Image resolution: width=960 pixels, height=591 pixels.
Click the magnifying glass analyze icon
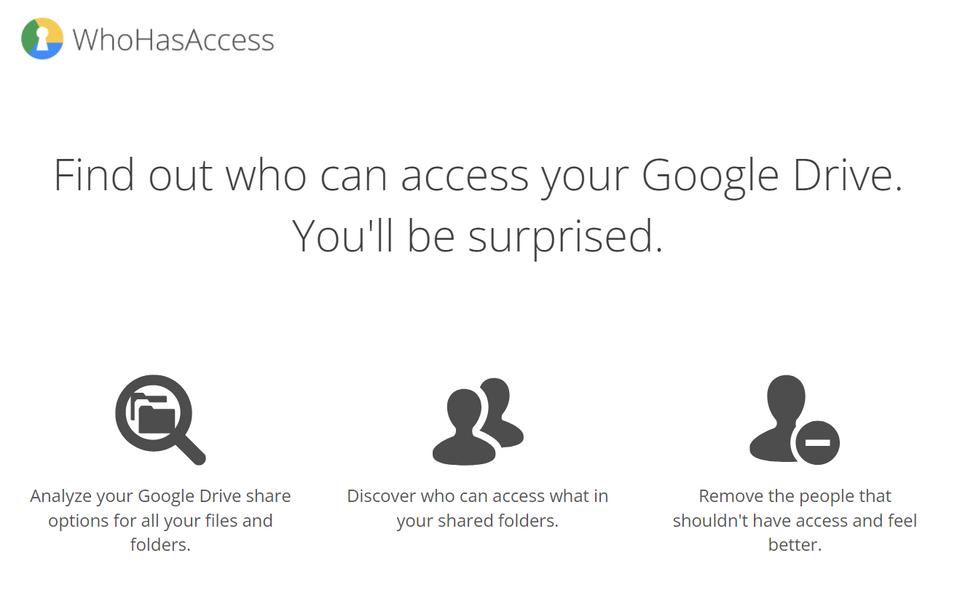coord(160,420)
